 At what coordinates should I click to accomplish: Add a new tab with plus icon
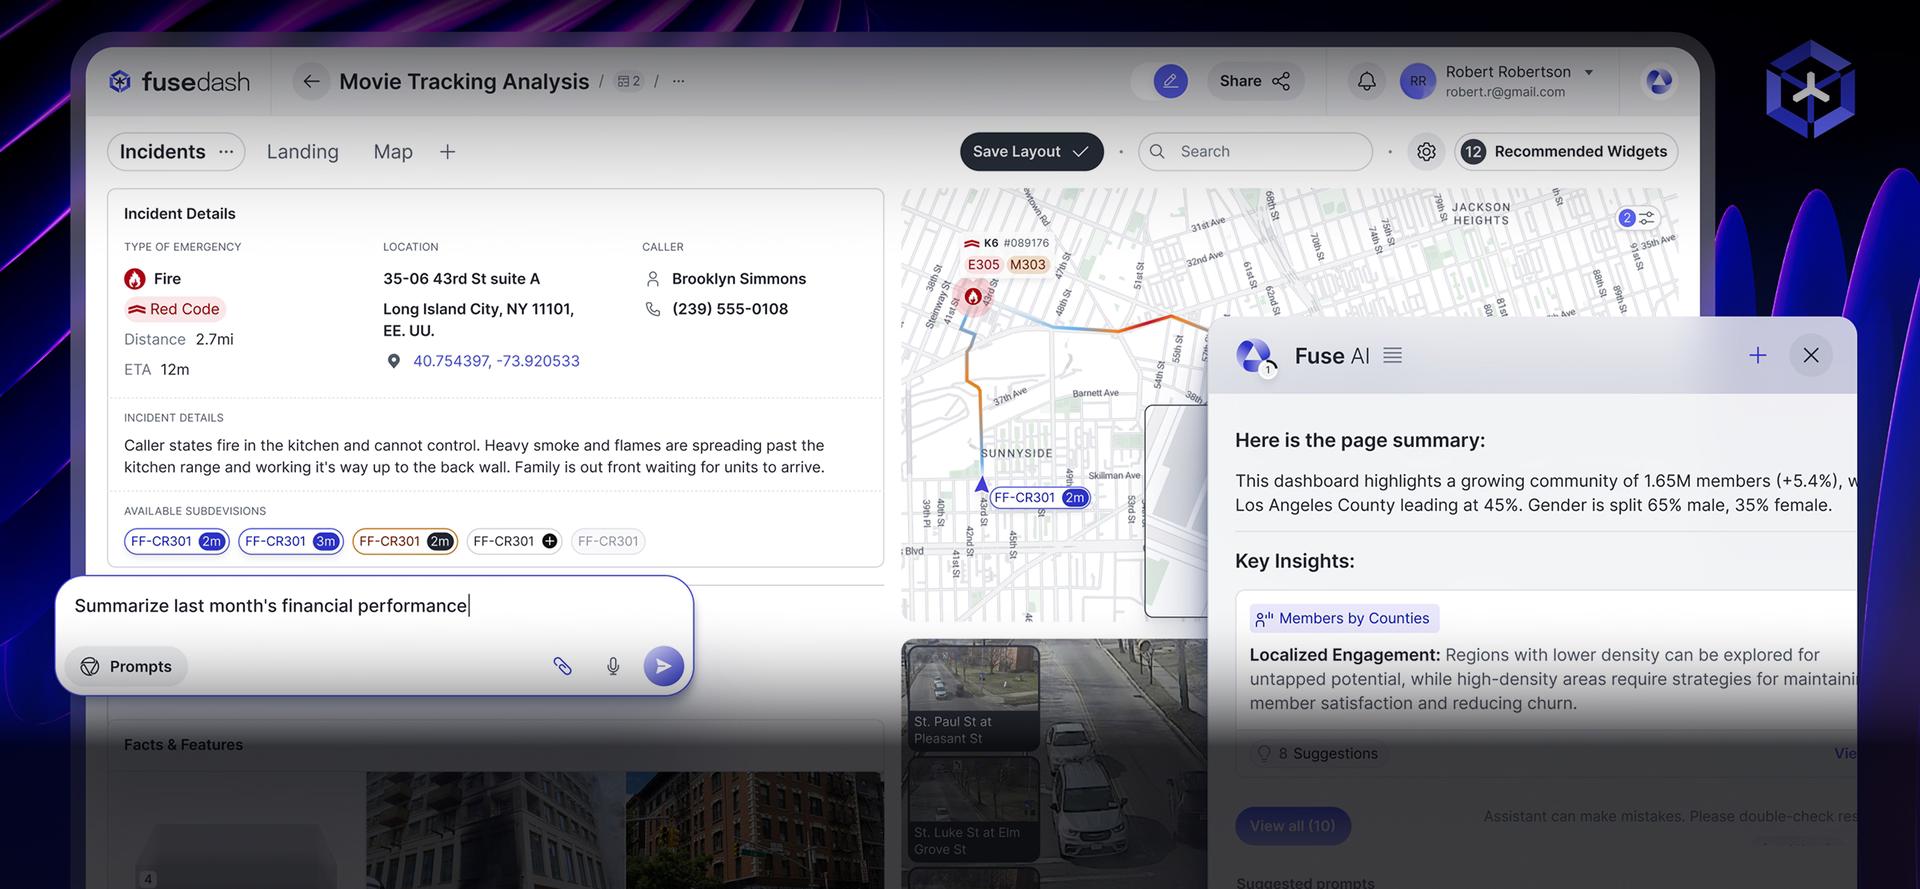(447, 151)
